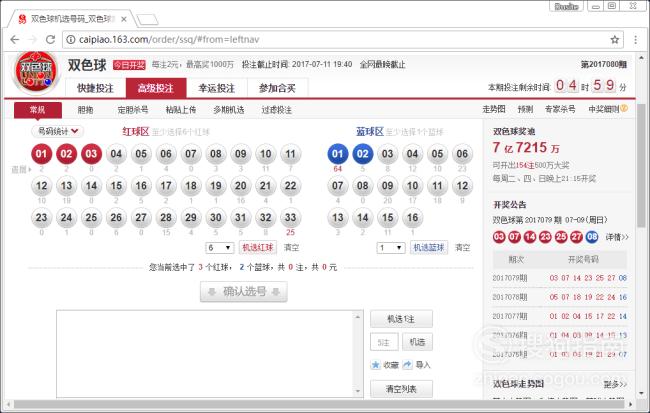Click the horizontal scrollbar at the bottom

tap(318, 404)
